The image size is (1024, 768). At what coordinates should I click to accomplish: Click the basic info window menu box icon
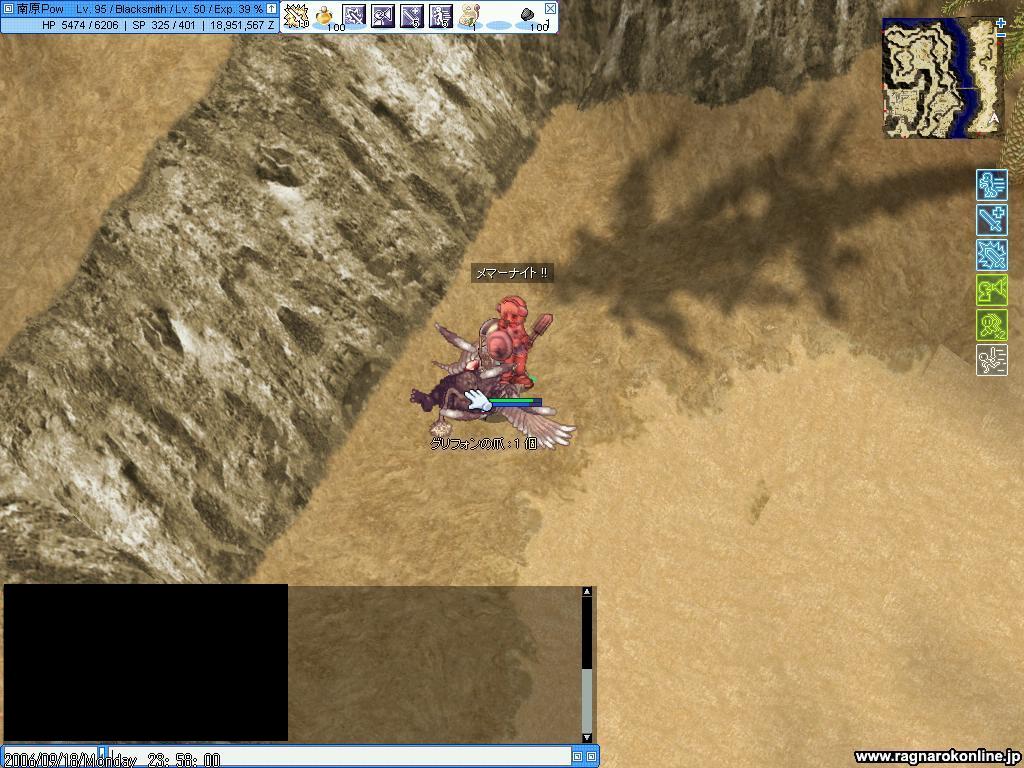click(8, 9)
